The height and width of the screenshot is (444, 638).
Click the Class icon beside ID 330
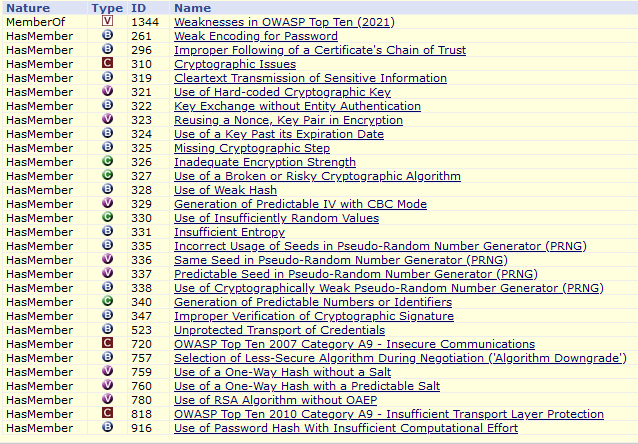[107, 217]
